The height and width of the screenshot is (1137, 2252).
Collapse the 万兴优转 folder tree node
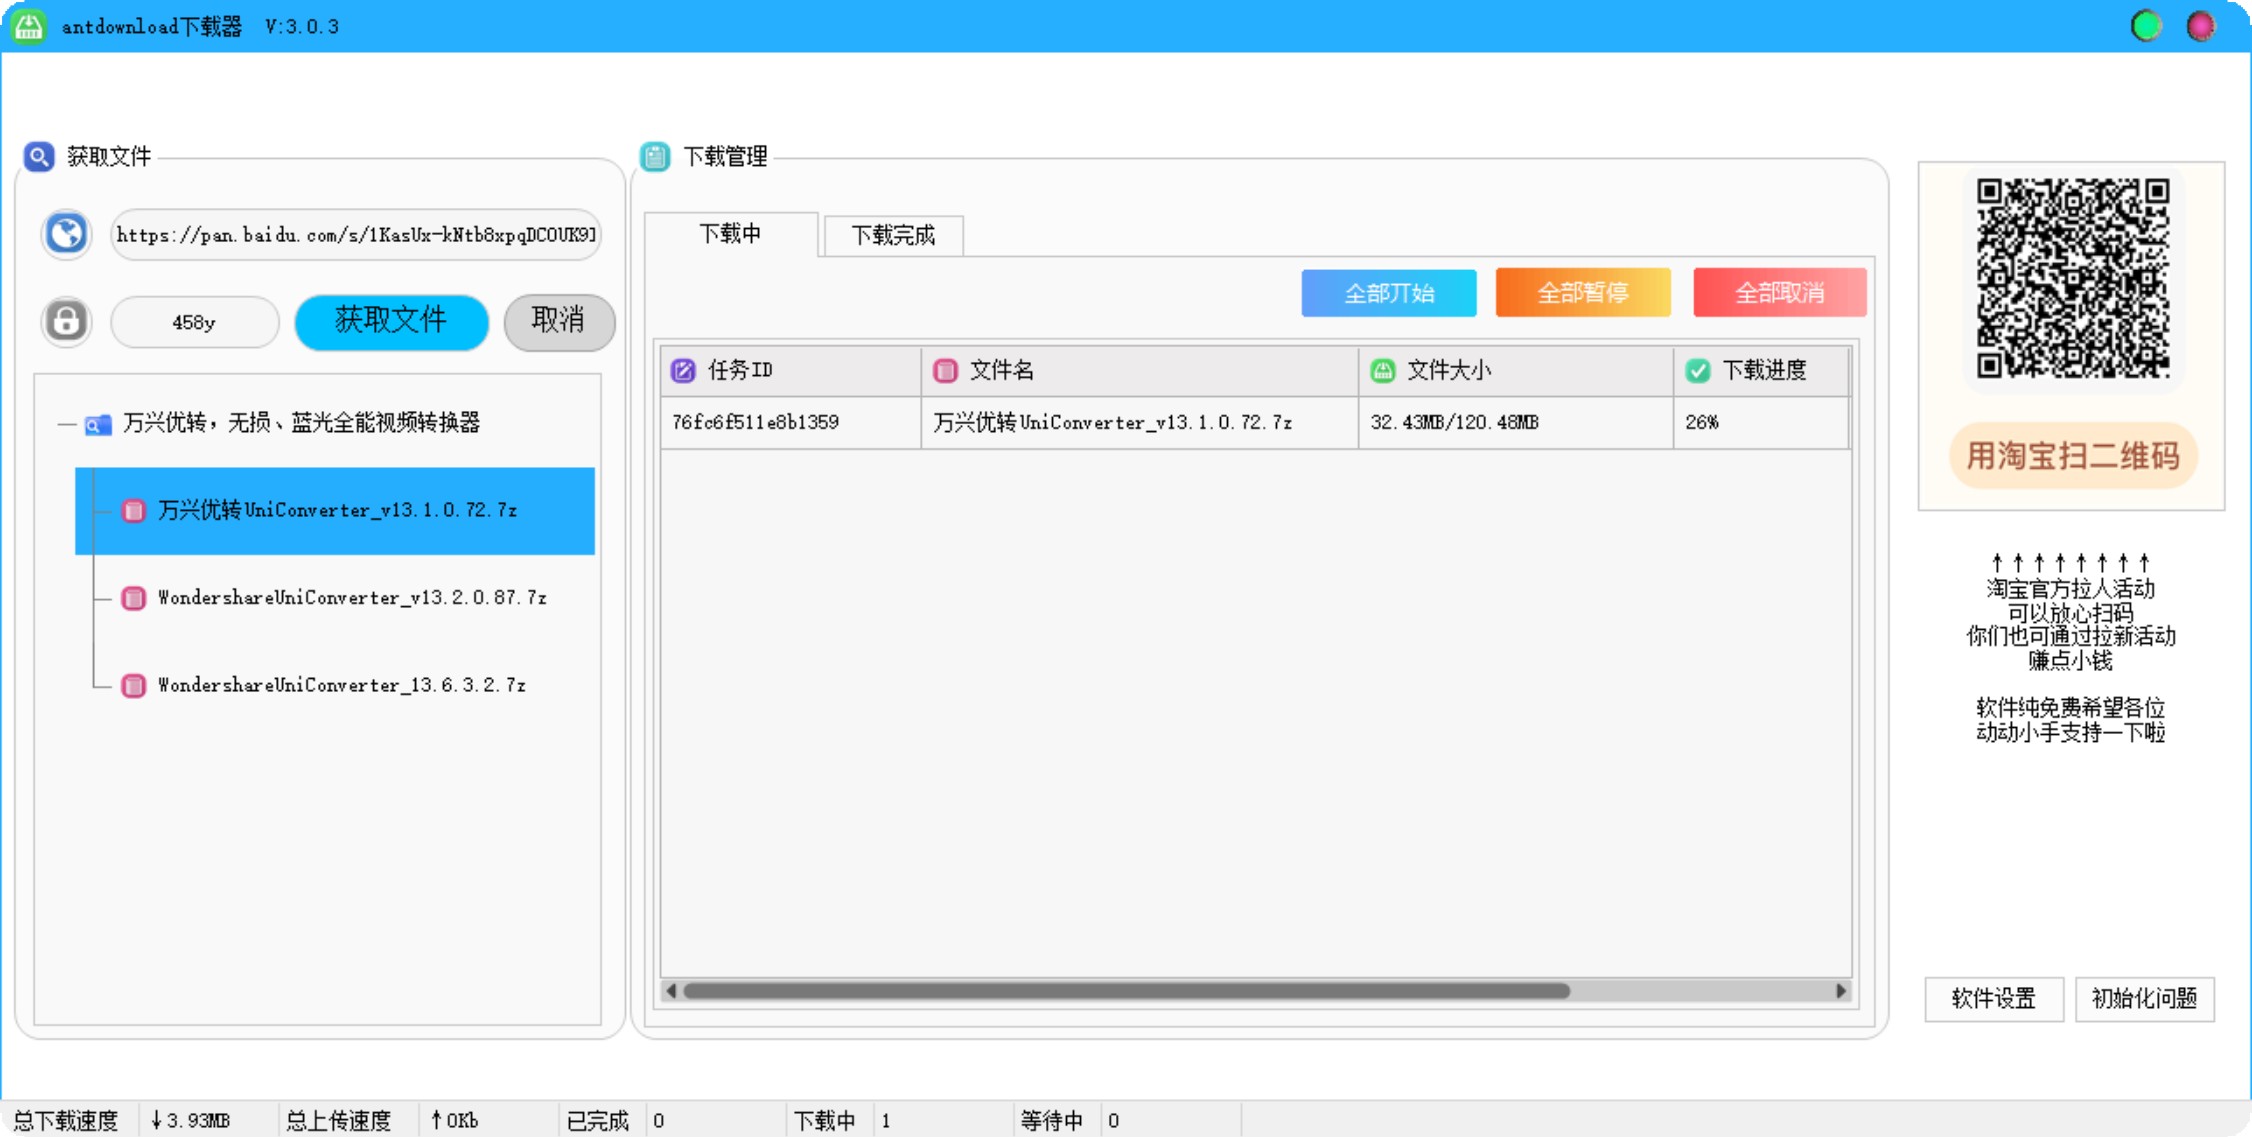66,424
